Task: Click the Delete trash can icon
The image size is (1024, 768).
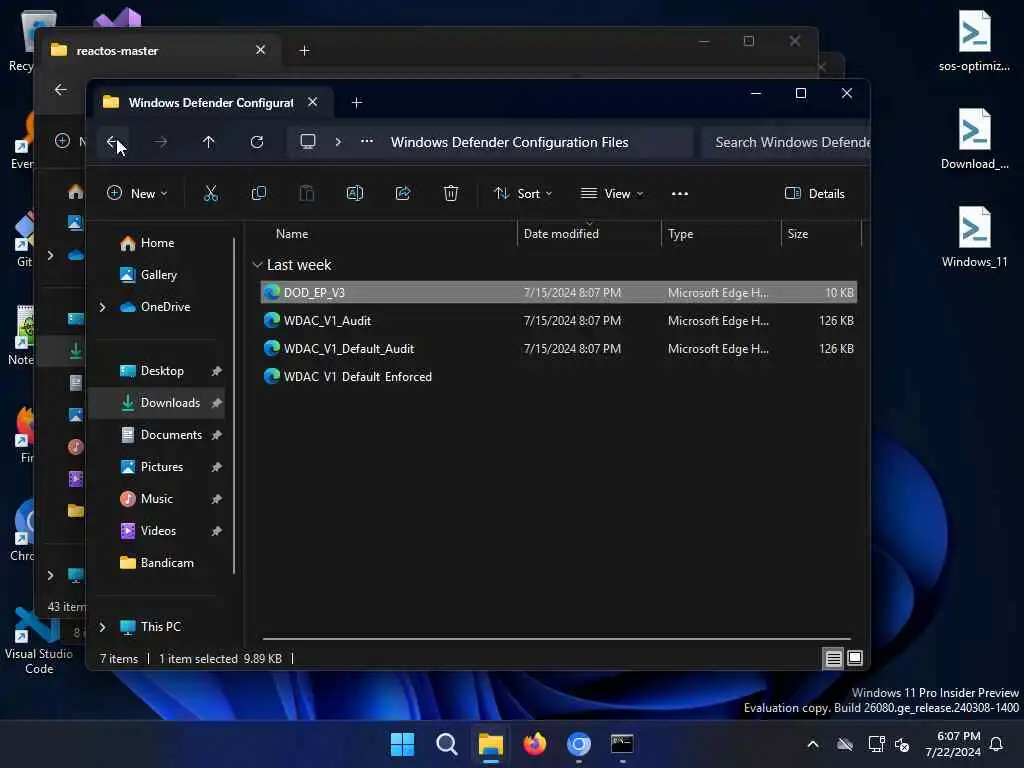Action: click(x=451, y=193)
